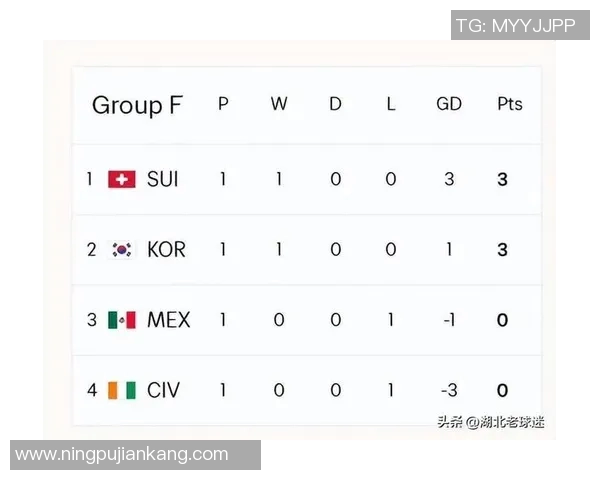Screen dimensions: 600x480
Task: Open the www.ningpujiankang.com link
Action: (122, 455)
